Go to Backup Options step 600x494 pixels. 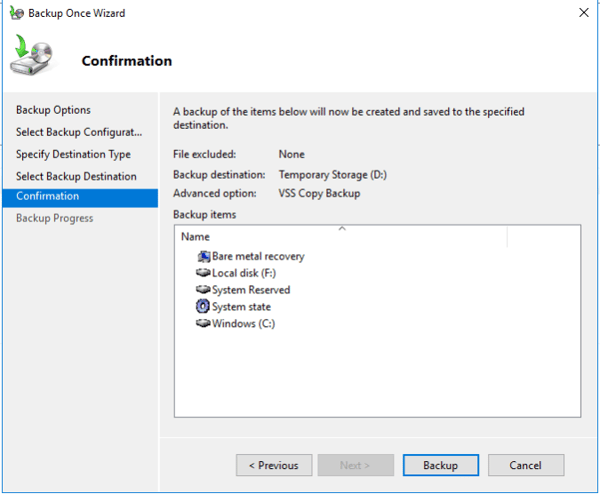pos(53,110)
